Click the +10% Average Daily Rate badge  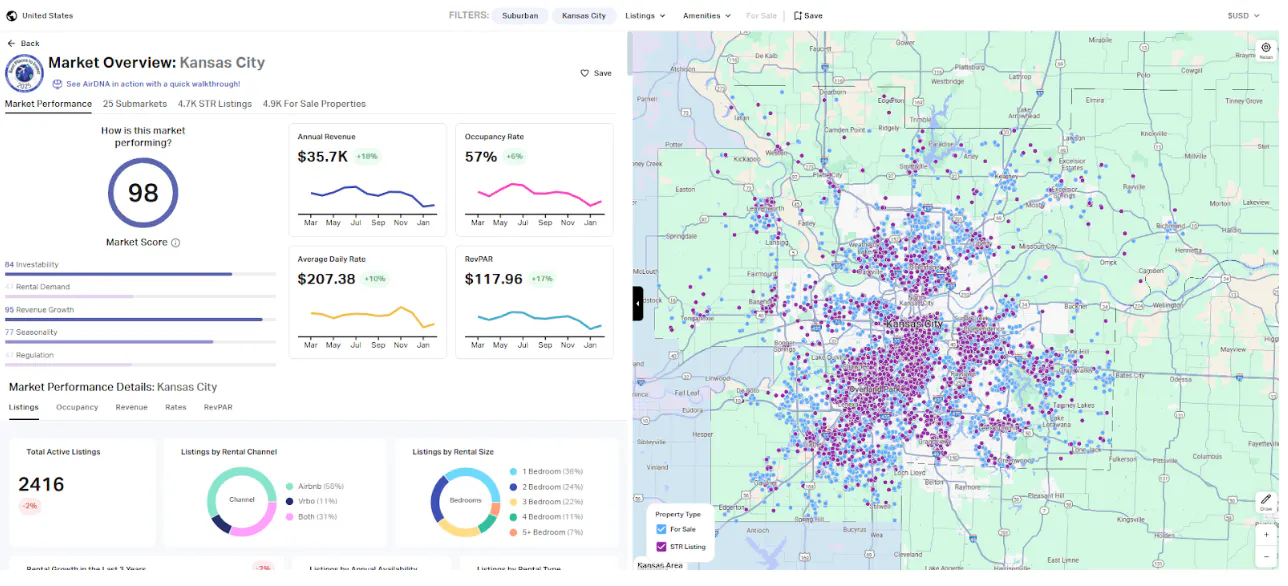pyautogui.click(x=375, y=279)
